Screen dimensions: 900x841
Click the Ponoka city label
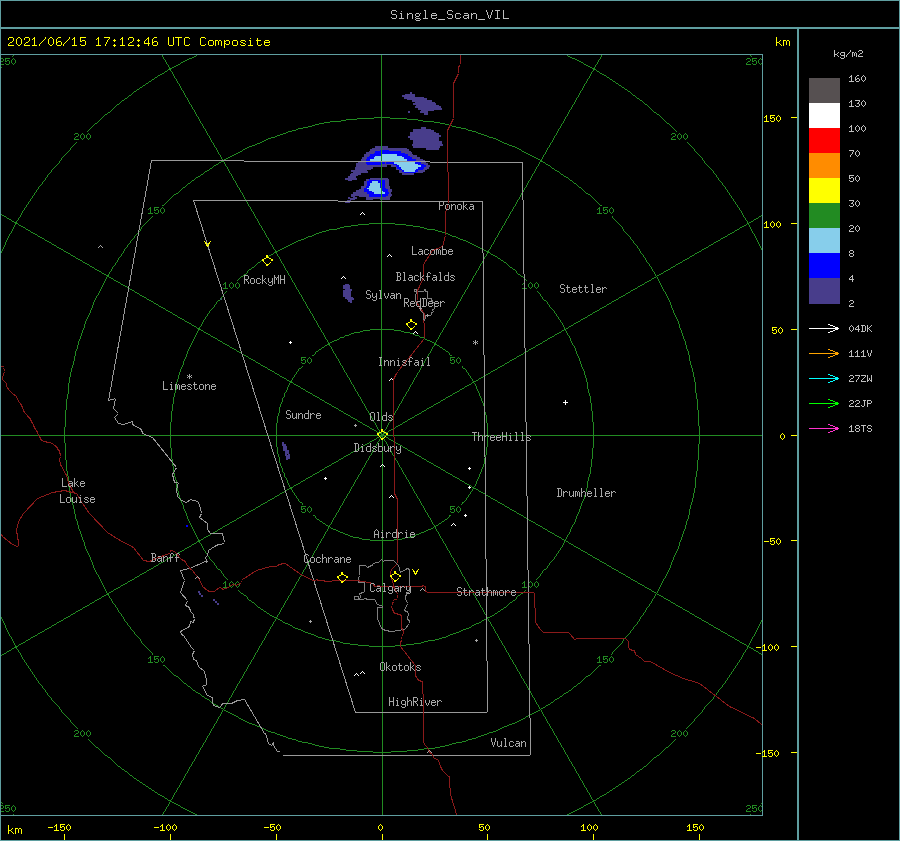click(456, 206)
